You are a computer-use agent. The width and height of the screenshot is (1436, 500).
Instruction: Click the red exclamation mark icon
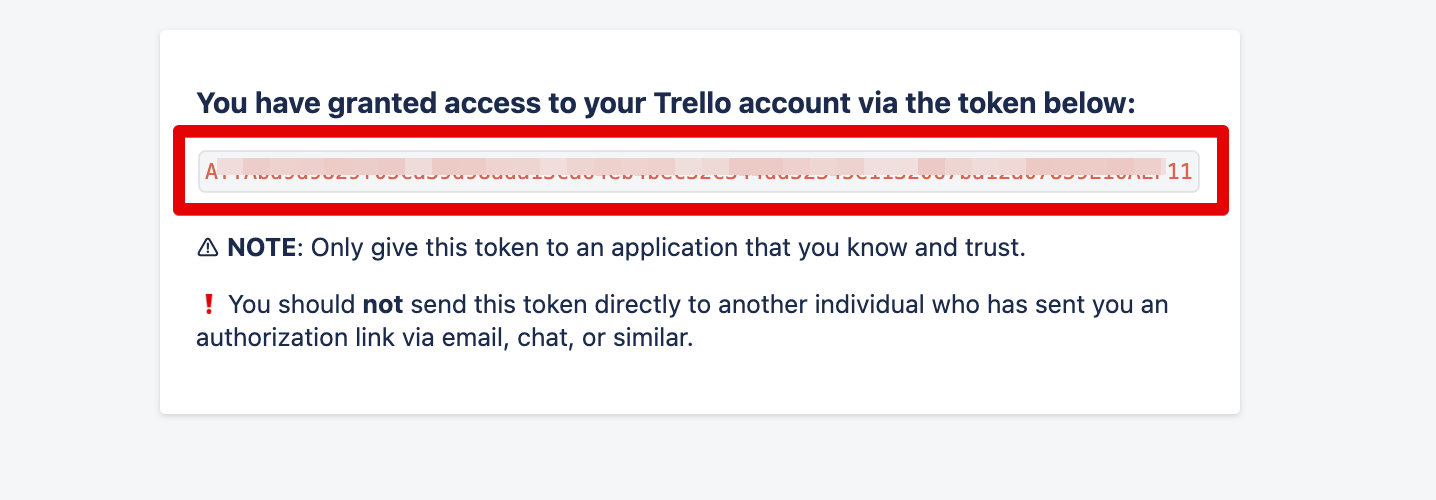coord(208,304)
